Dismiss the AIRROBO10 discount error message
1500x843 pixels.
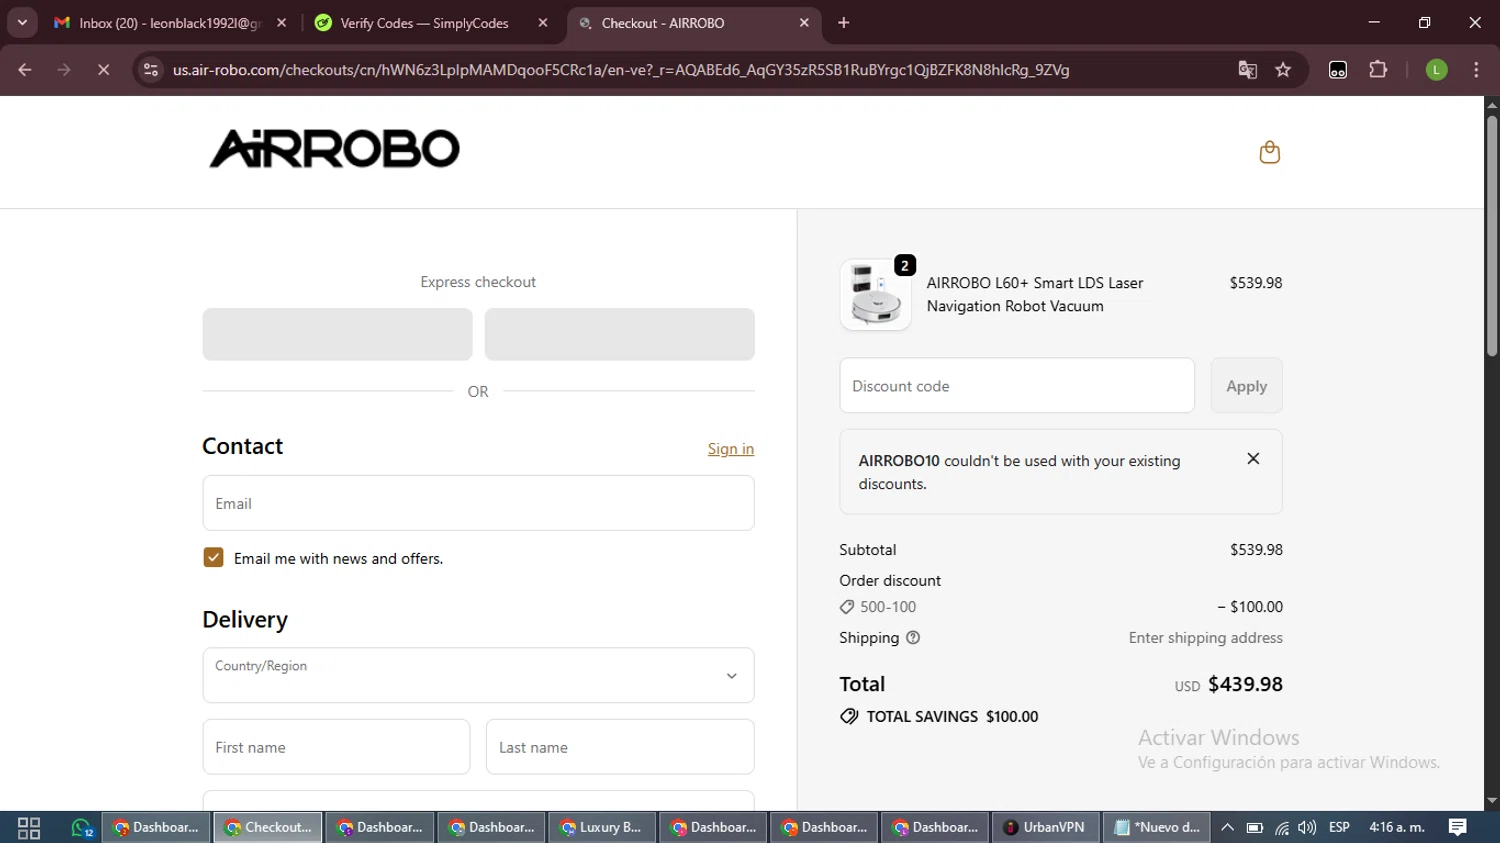click(x=1253, y=459)
